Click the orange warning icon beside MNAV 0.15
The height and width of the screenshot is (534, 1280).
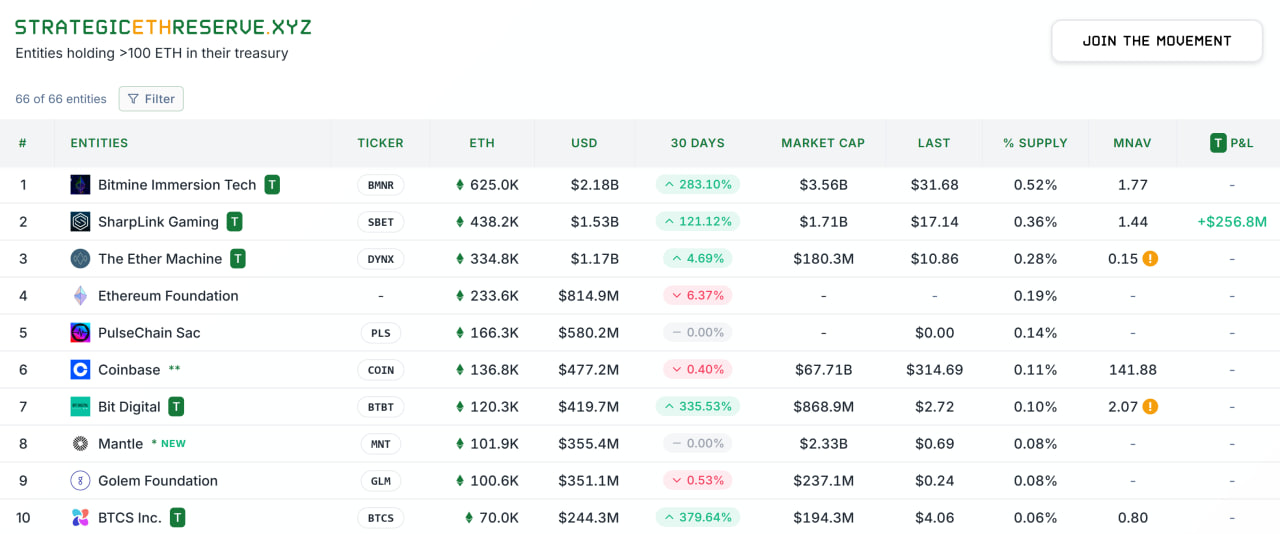[x=1150, y=259]
